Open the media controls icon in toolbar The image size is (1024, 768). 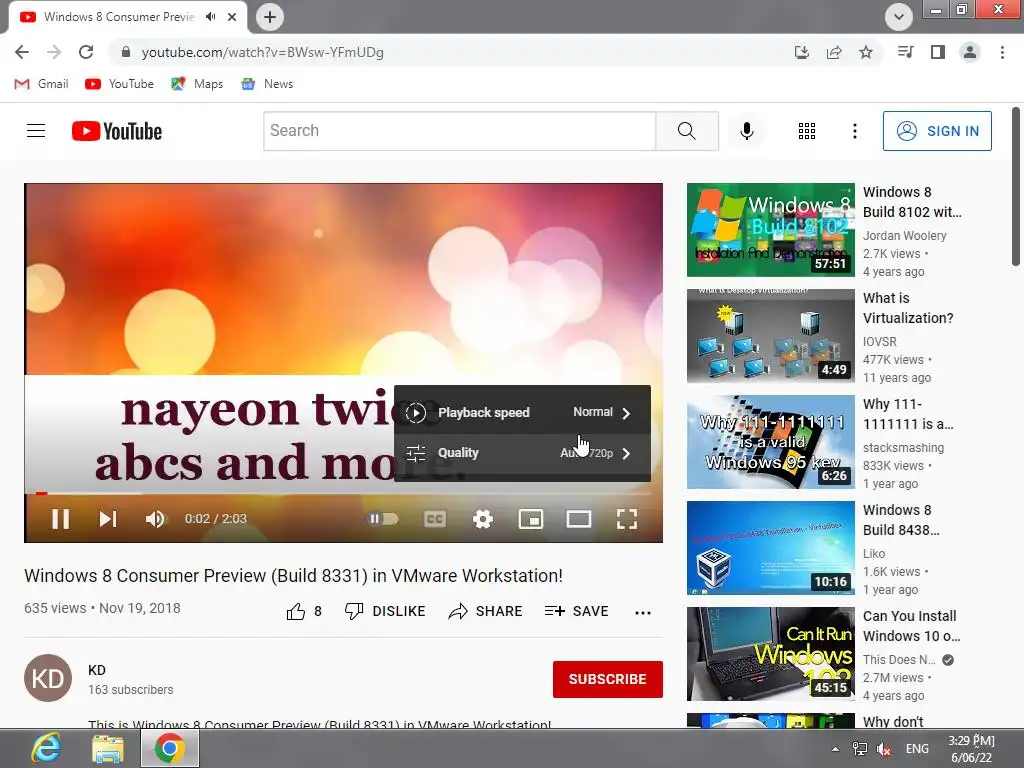coord(905,52)
